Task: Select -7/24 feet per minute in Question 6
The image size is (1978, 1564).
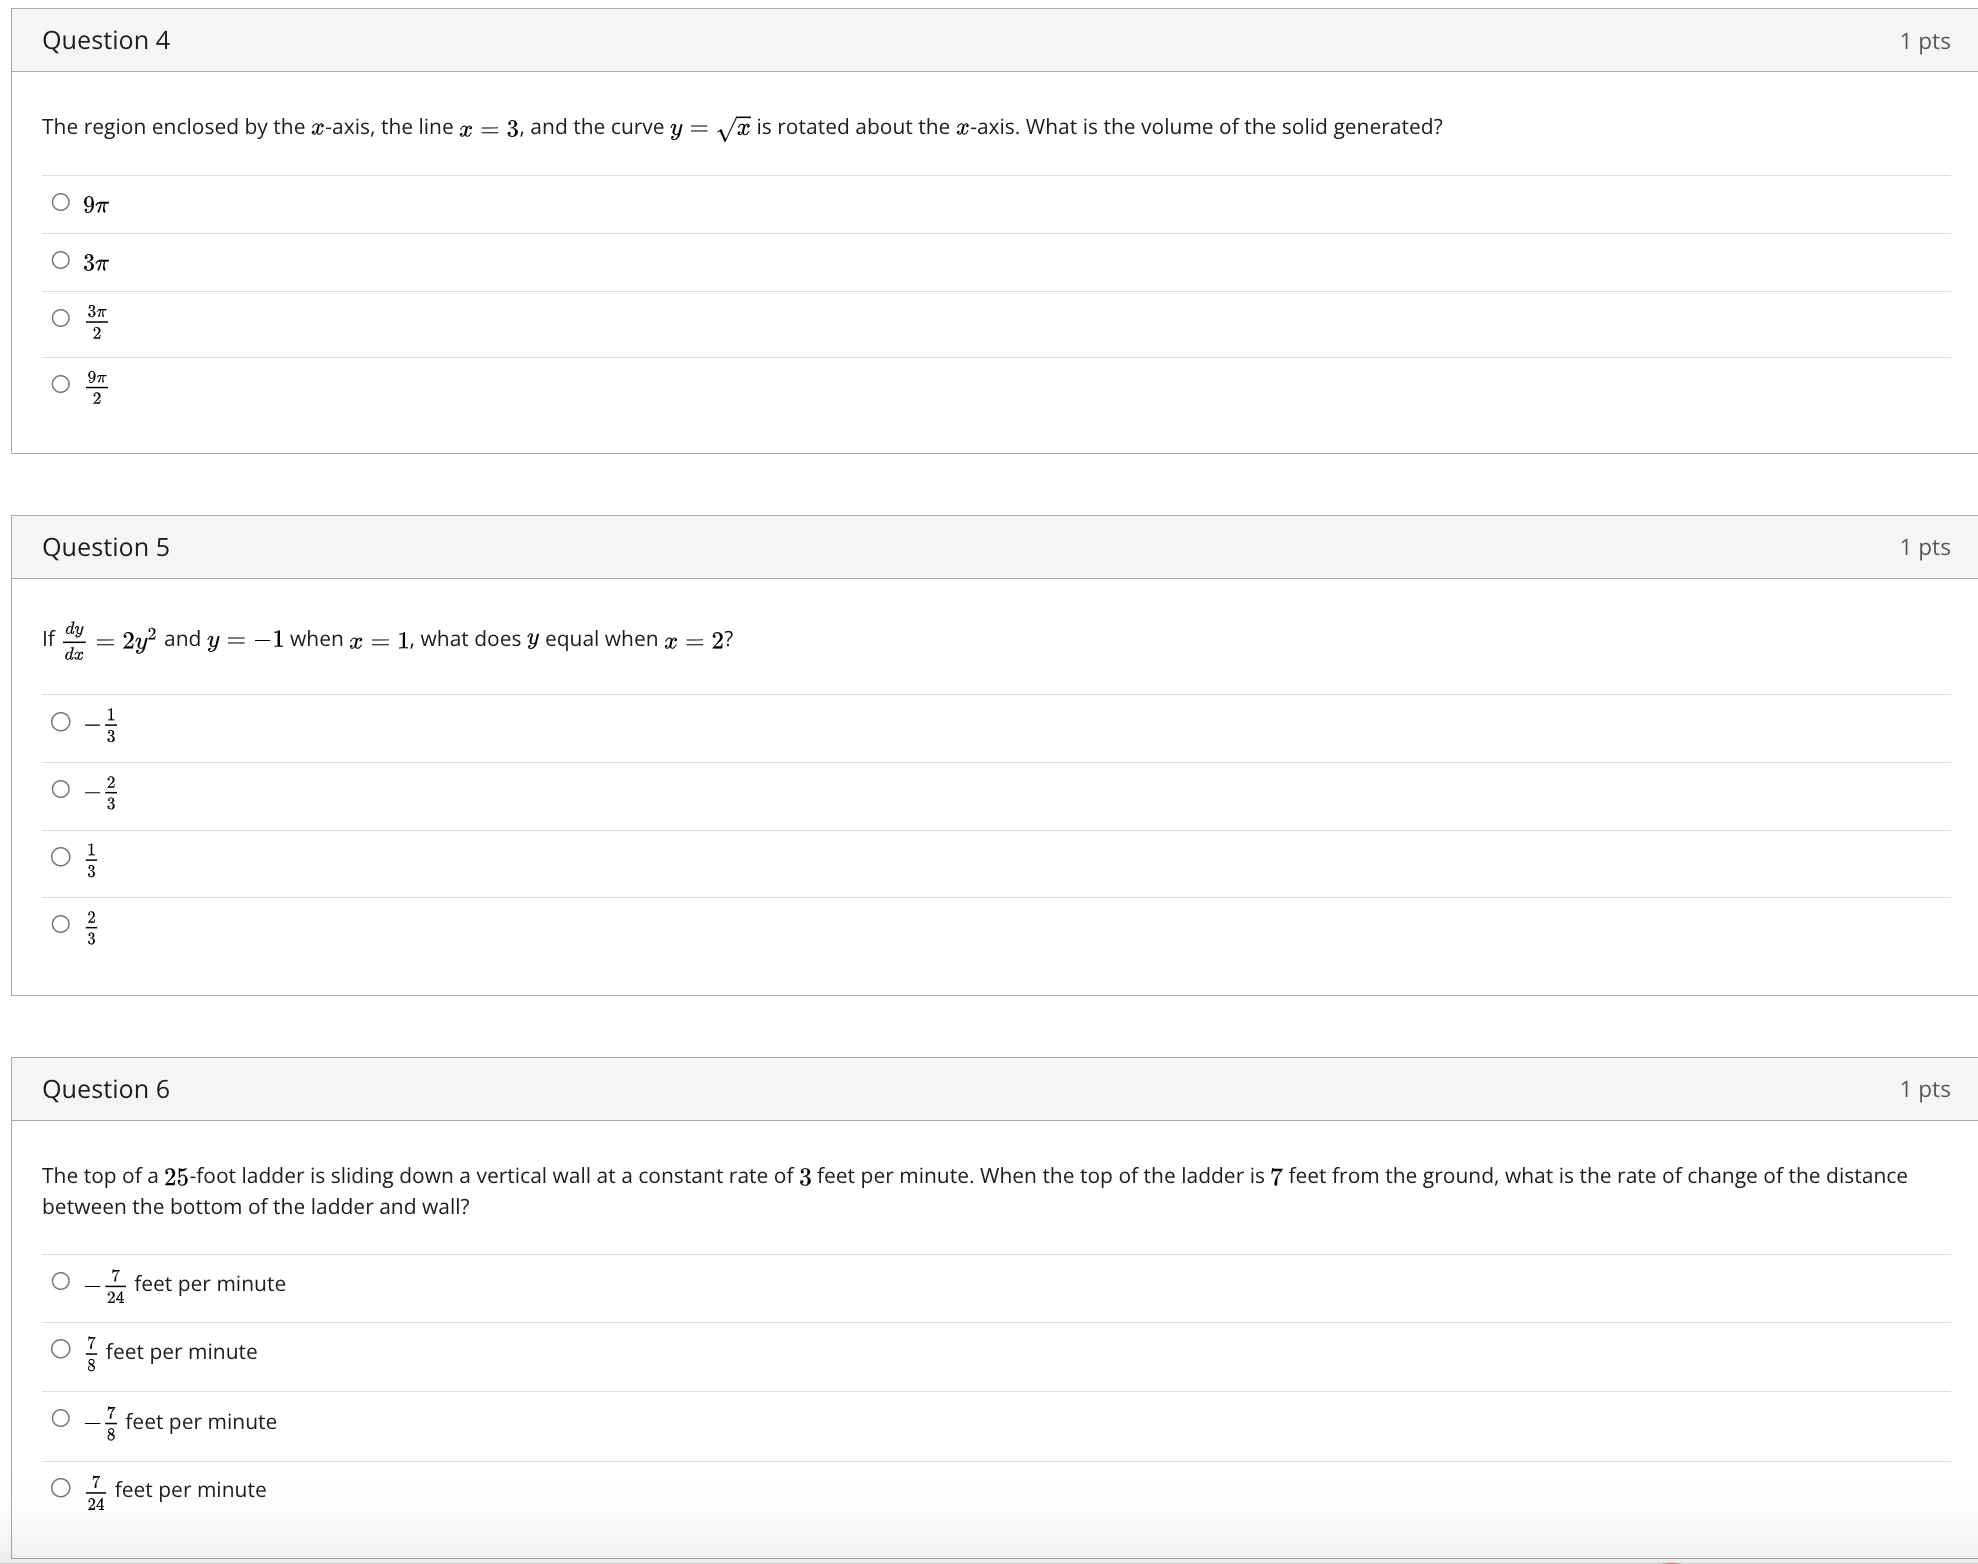Action: 58,1280
